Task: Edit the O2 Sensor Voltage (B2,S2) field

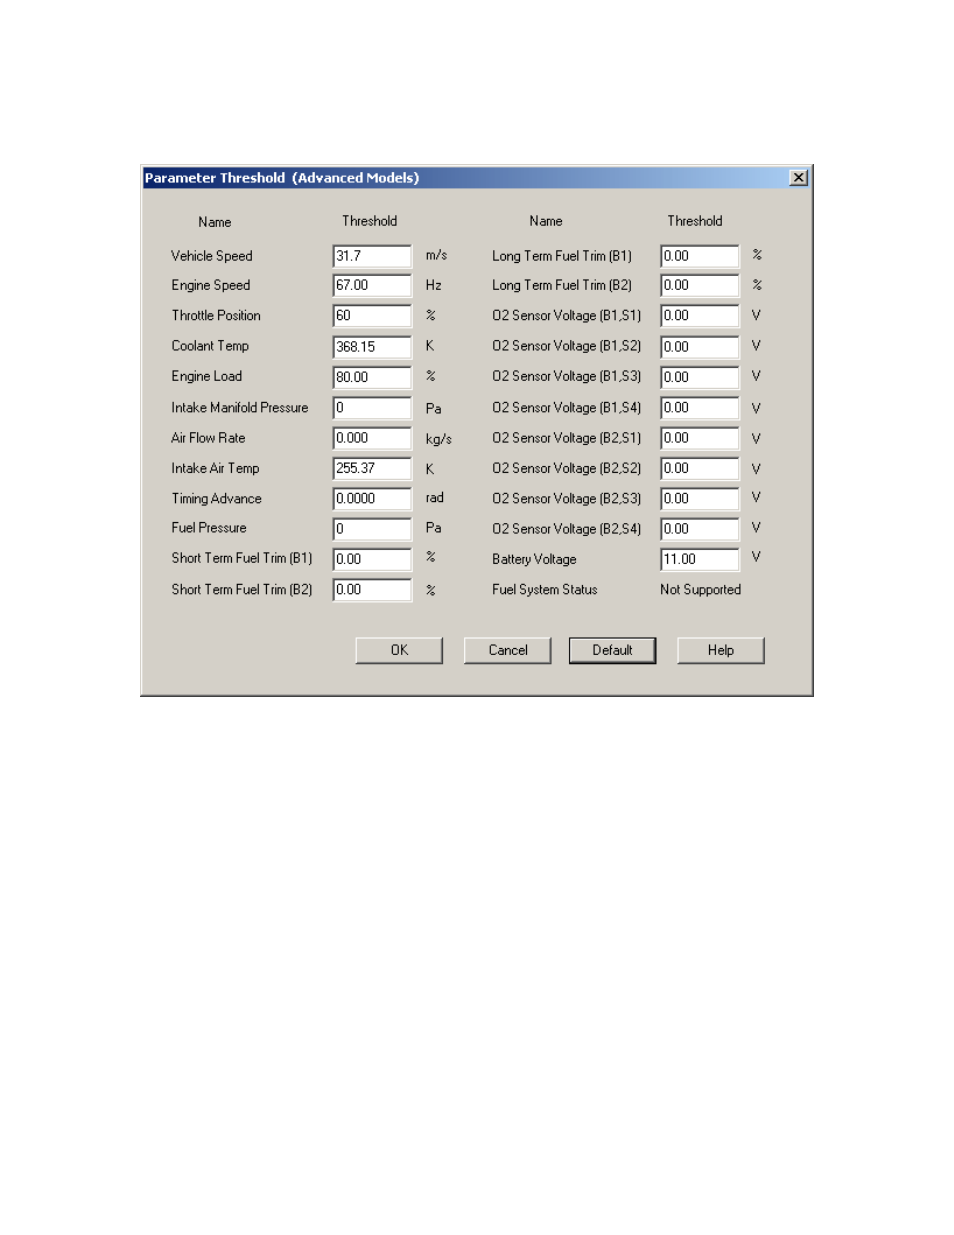Action: (x=700, y=468)
